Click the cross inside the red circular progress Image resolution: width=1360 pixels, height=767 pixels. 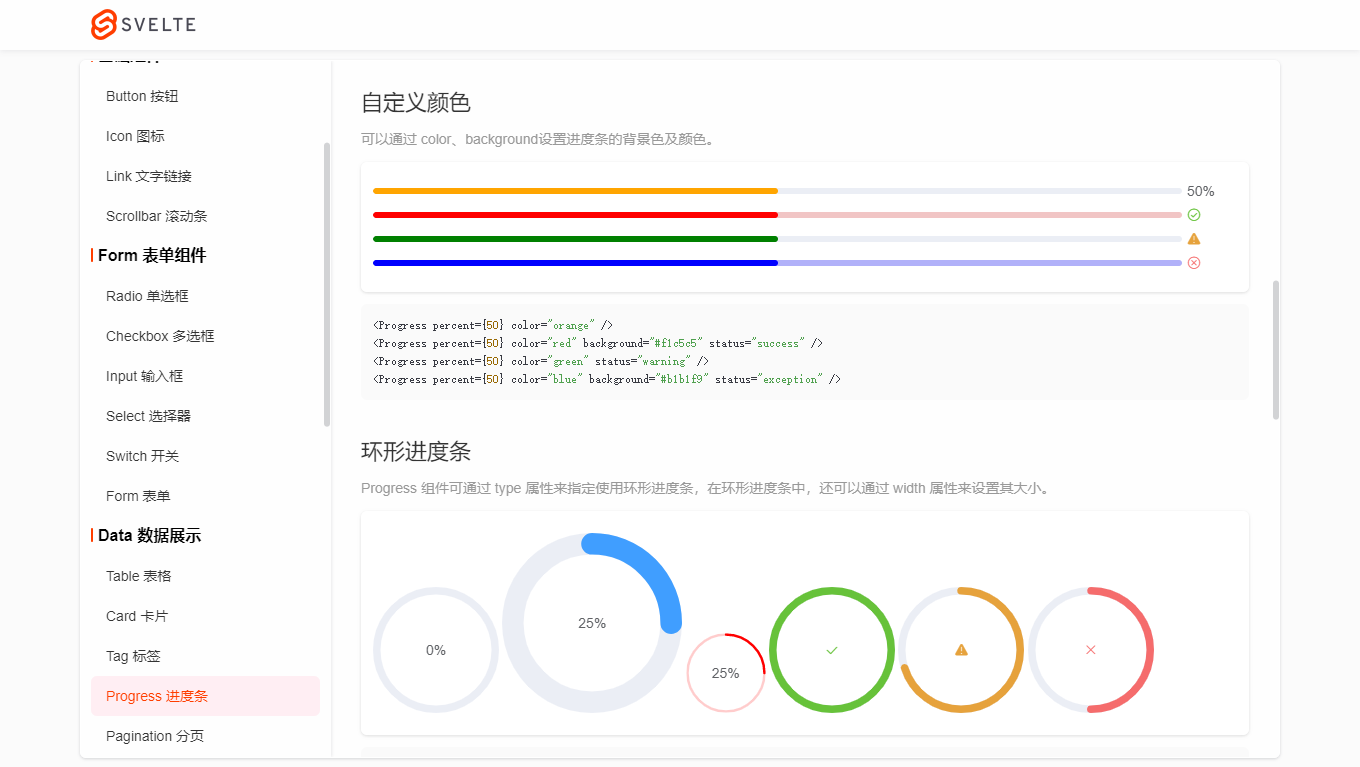1091,649
